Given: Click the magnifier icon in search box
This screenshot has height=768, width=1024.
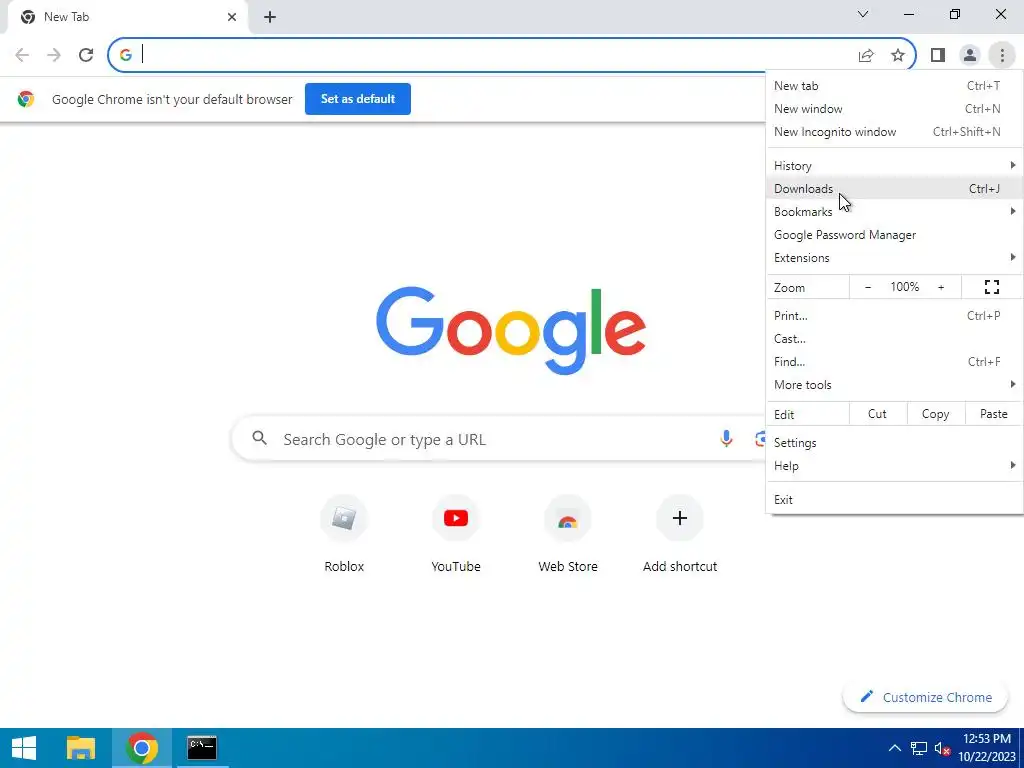Looking at the screenshot, I should click(259, 438).
